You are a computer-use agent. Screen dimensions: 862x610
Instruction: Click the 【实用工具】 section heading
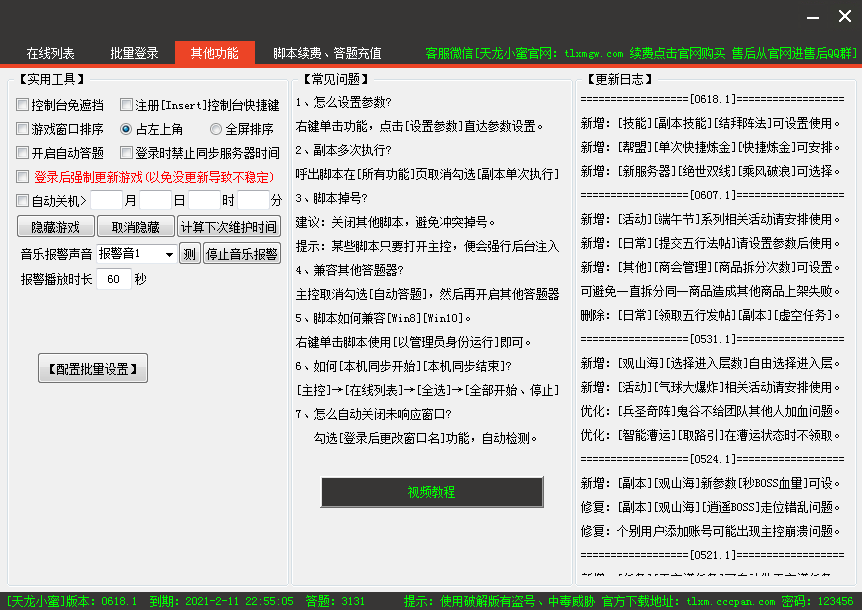point(51,79)
